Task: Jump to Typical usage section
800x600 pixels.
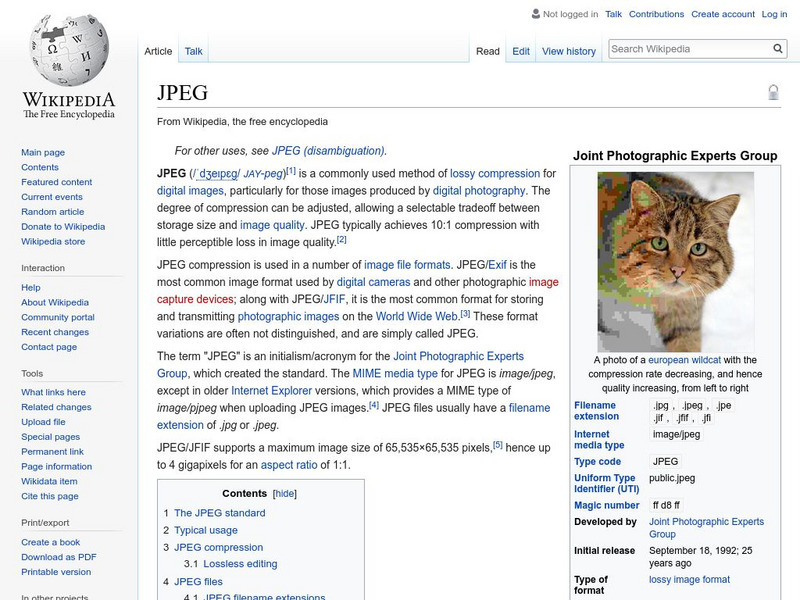Action: [206, 530]
